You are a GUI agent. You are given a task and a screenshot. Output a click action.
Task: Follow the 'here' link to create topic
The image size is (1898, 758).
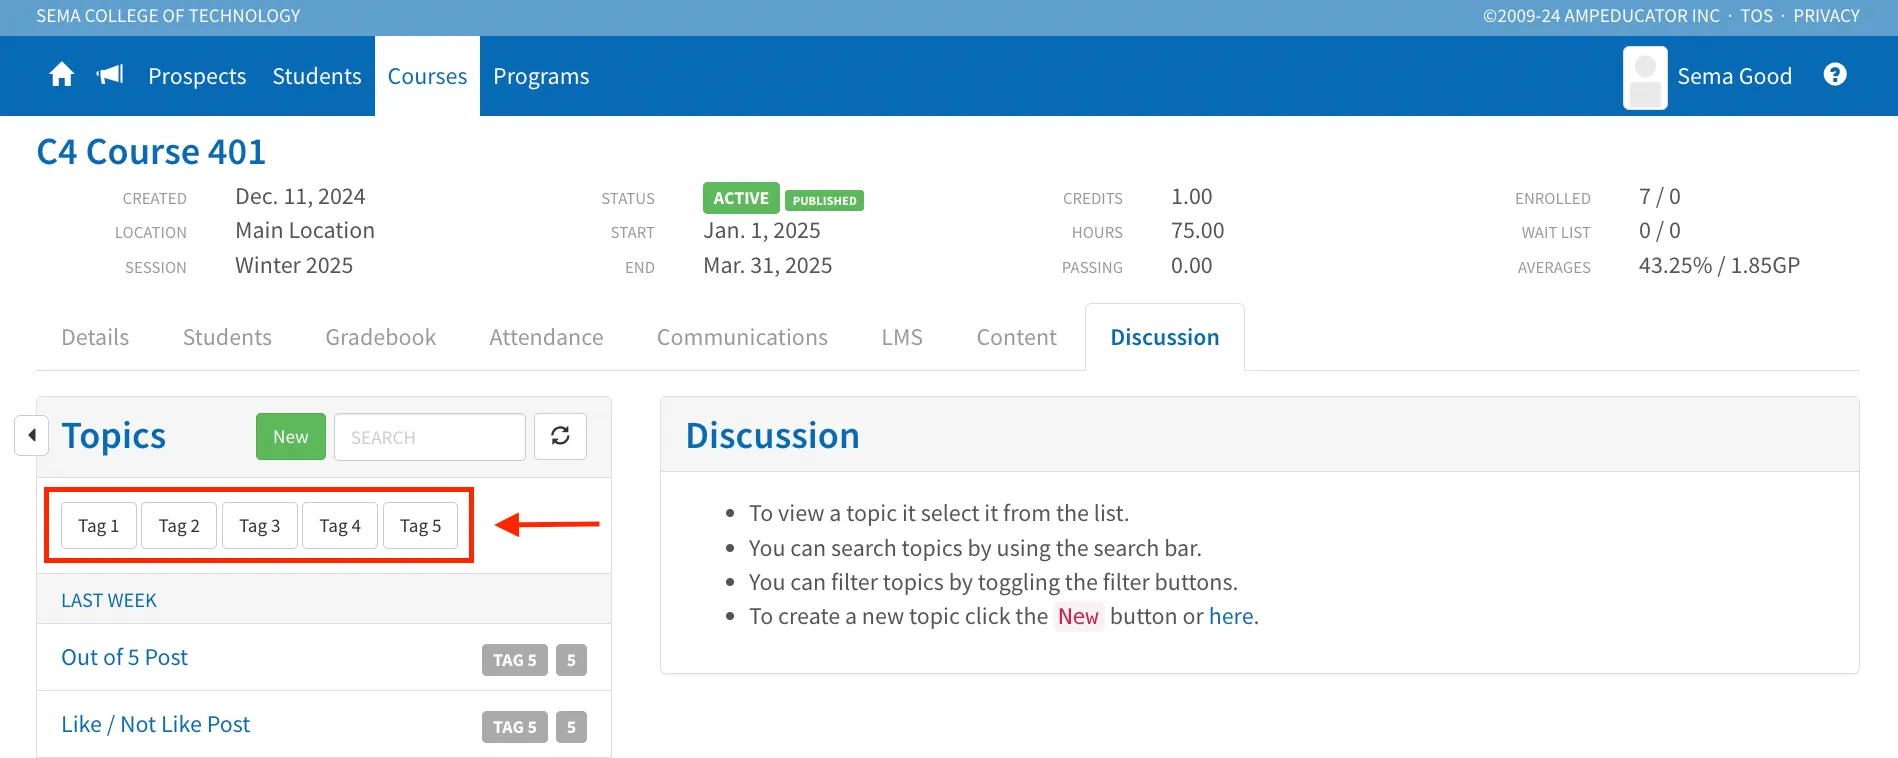1231,616
